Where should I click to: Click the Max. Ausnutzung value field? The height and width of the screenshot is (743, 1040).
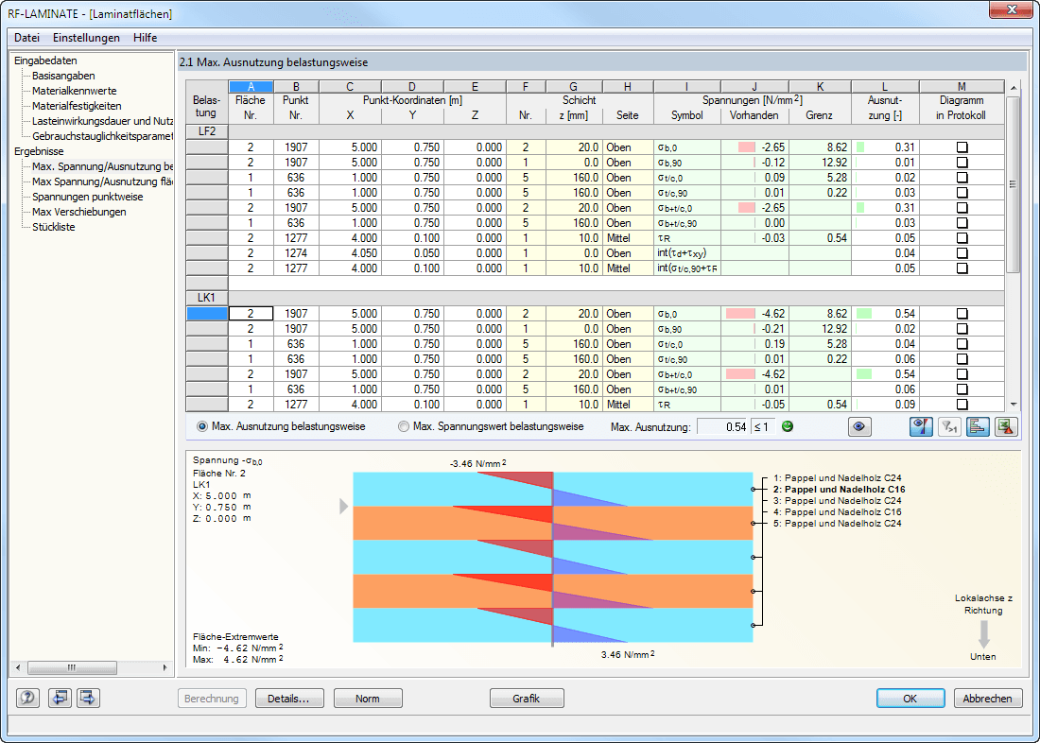tap(722, 427)
